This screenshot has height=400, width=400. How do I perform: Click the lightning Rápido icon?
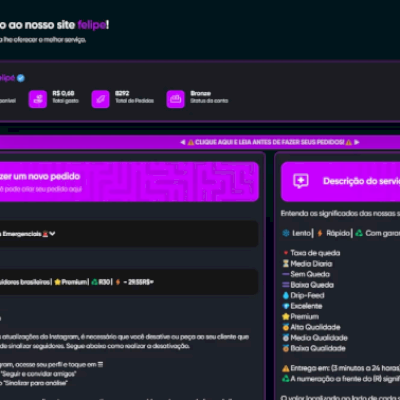coord(320,233)
